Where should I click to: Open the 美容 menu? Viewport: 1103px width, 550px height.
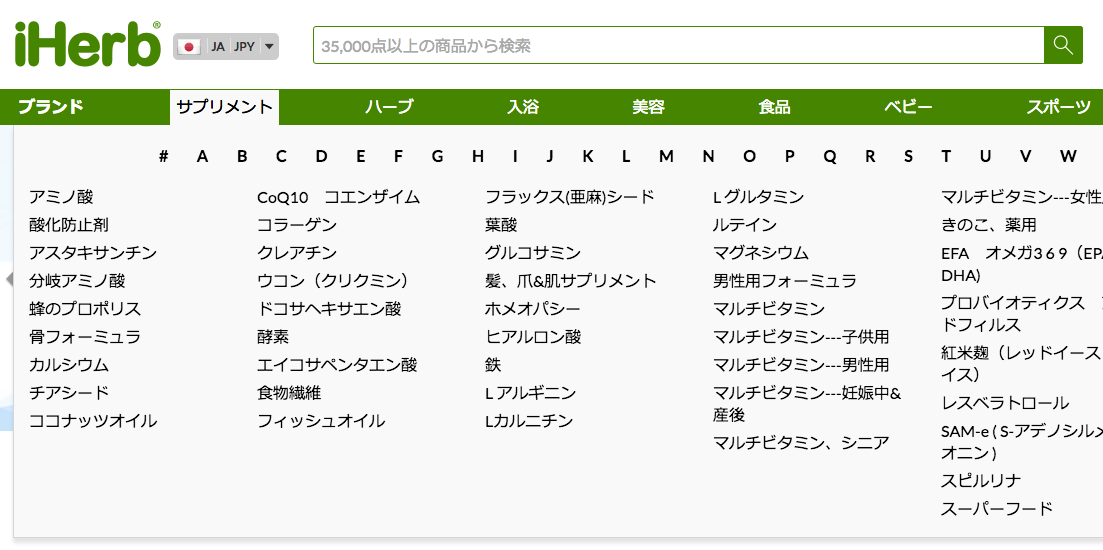649,107
